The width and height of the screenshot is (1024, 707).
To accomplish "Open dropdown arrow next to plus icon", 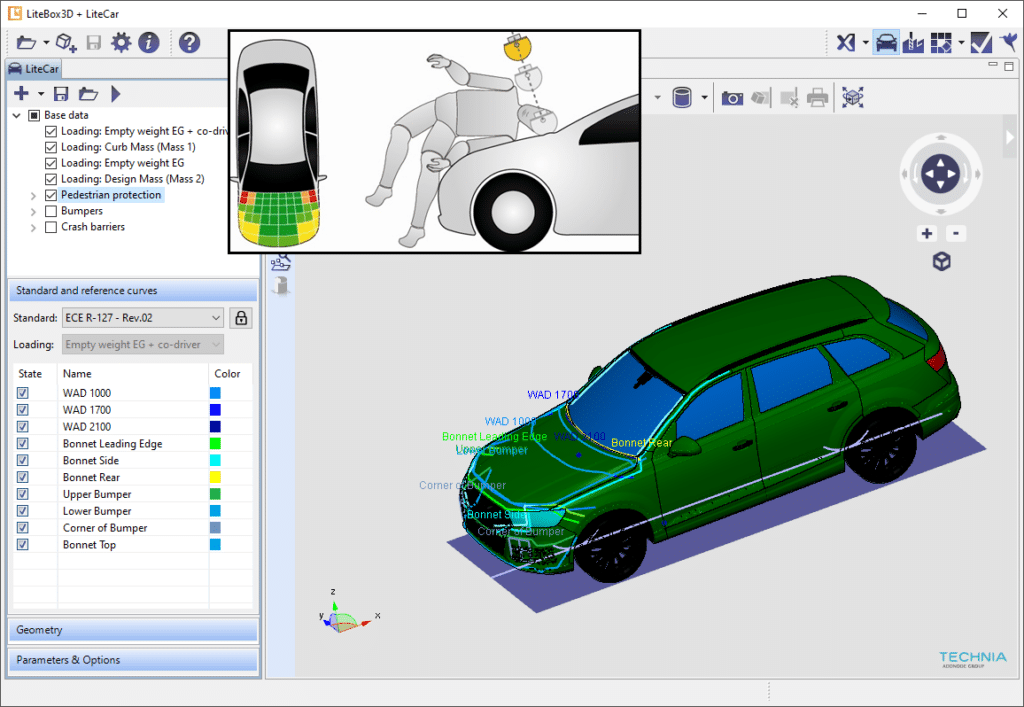I will (41, 94).
